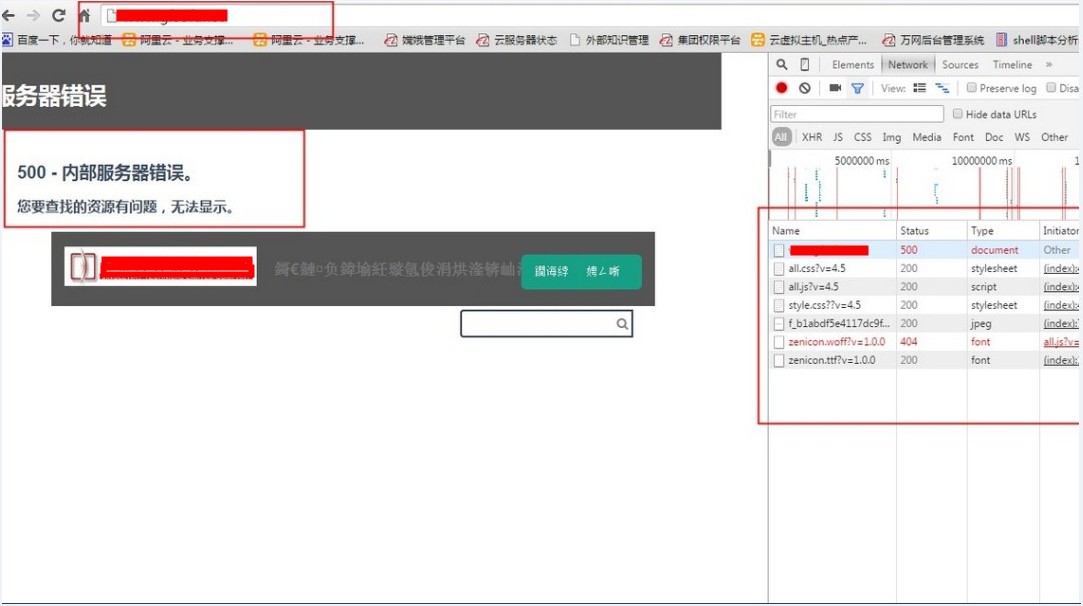Reload the page with browser refresh button
The height and width of the screenshot is (606, 1083).
tap(59, 16)
